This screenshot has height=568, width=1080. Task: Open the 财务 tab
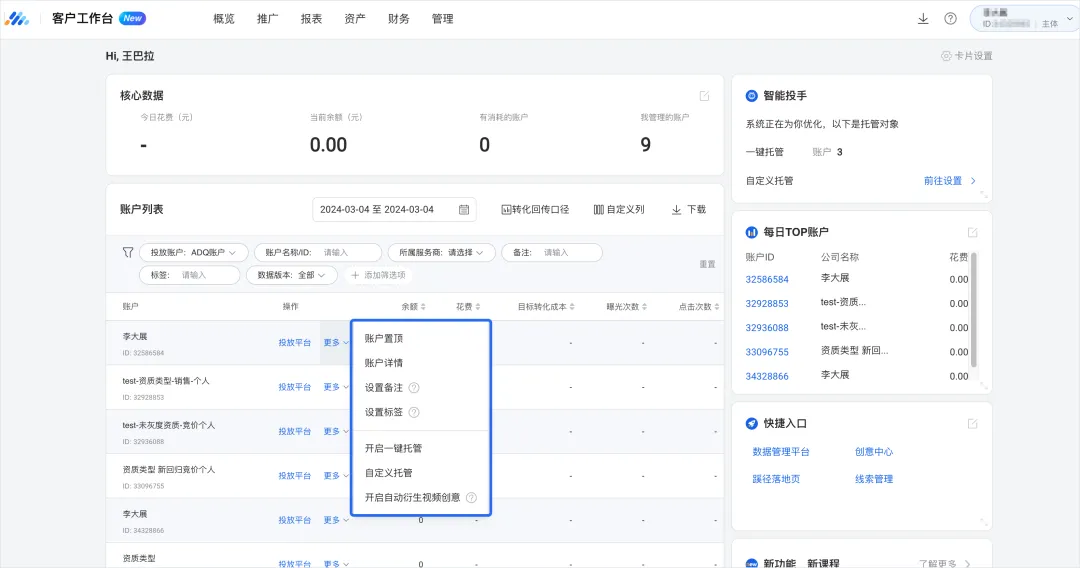398,19
